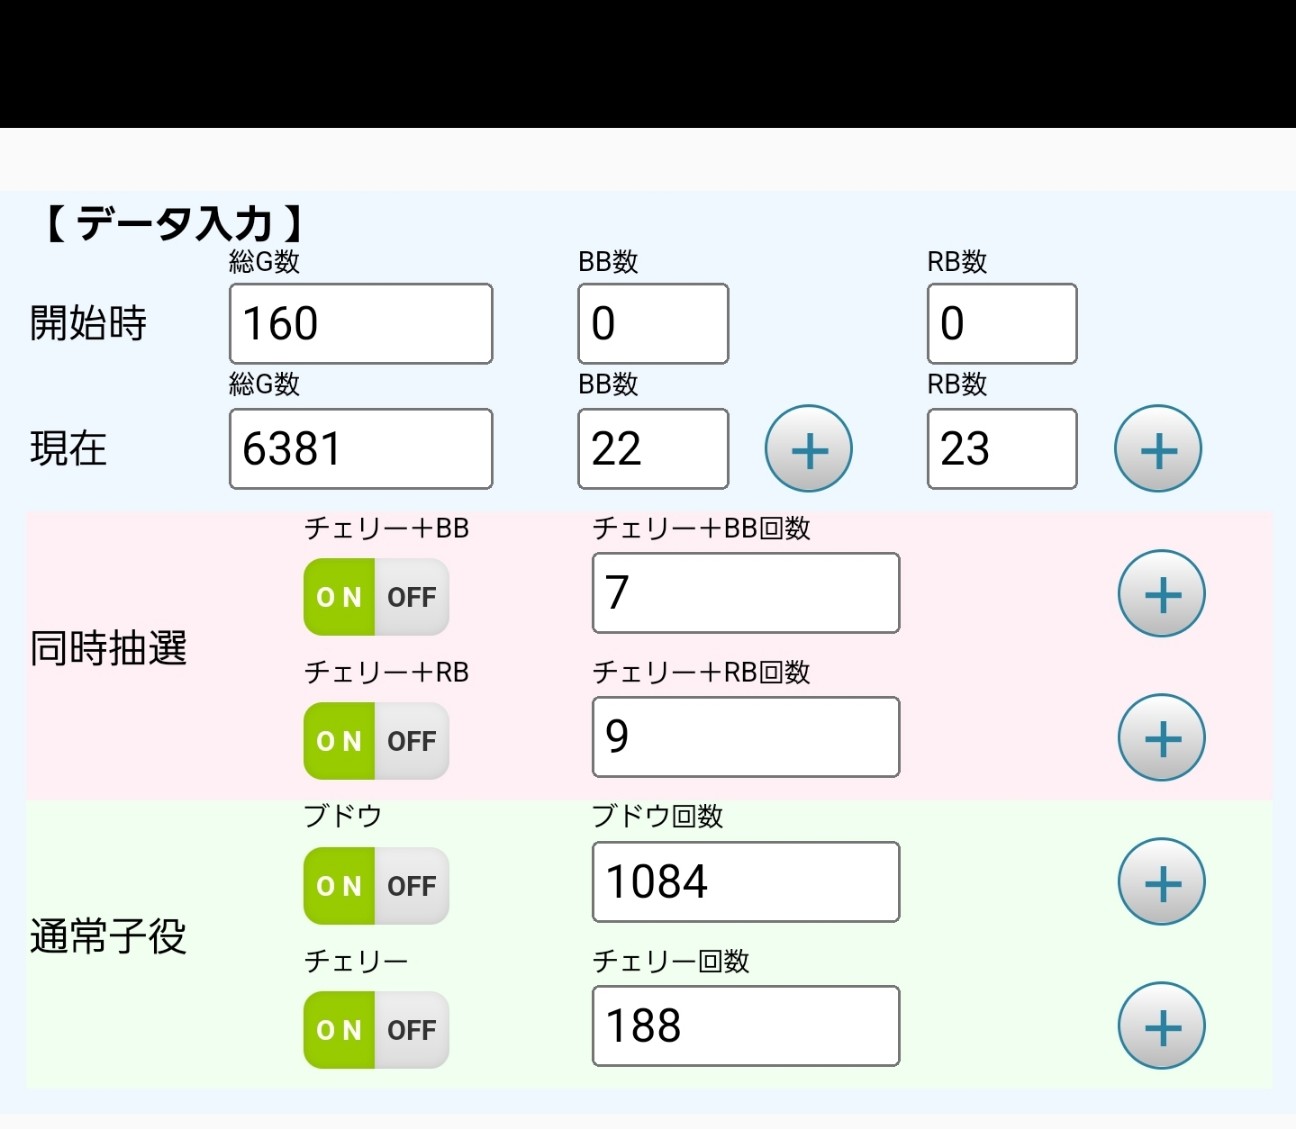
Task: Select the チェリー＋RB回数 field showing 9
Action: tap(745, 737)
